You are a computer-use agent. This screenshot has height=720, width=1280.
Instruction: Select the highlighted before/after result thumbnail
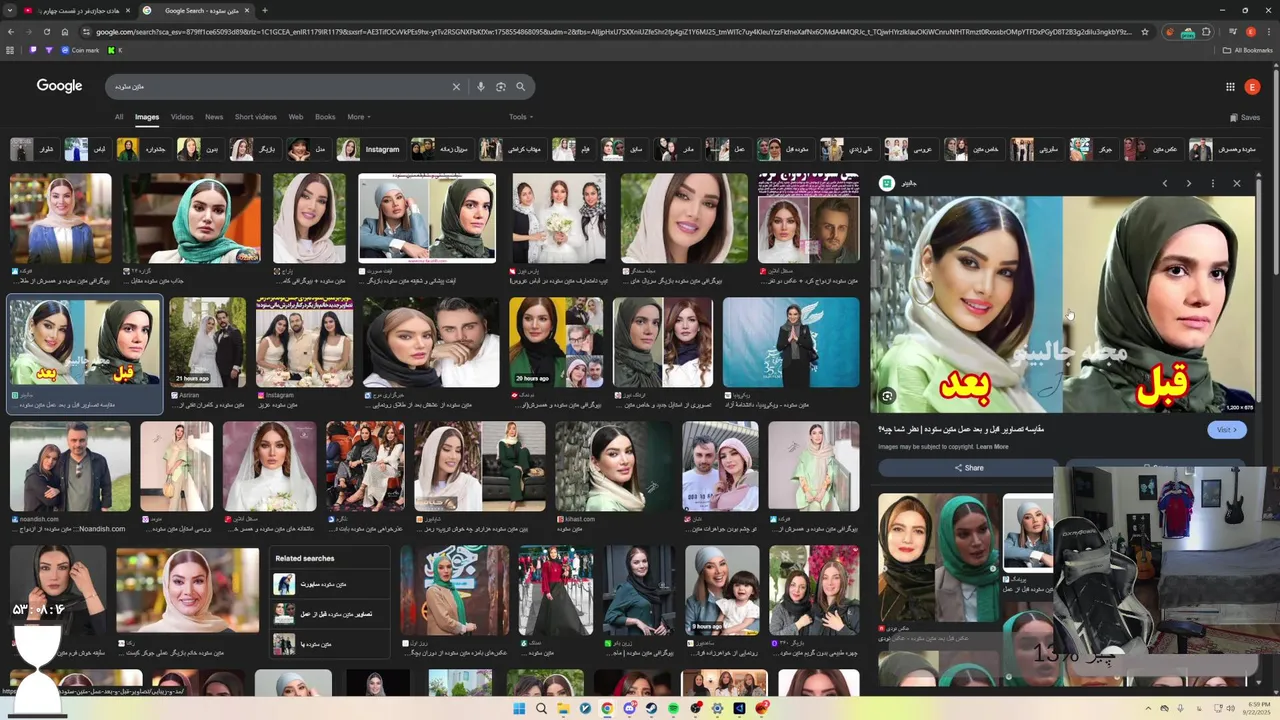coord(84,342)
